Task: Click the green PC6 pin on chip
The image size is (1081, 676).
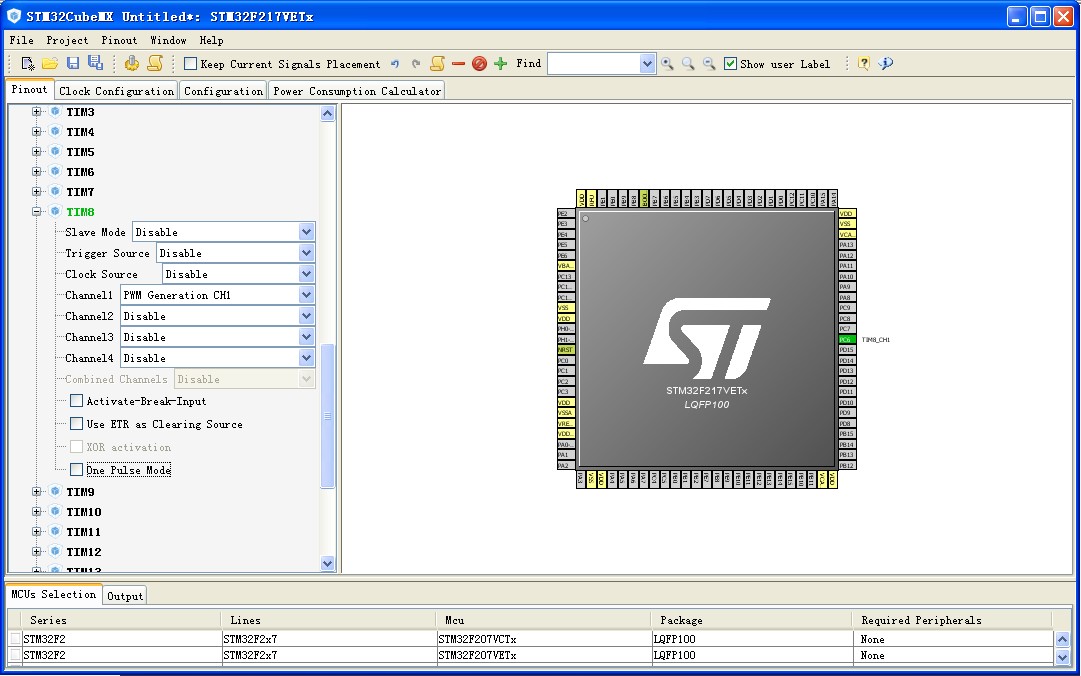Action: (x=847, y=340)
